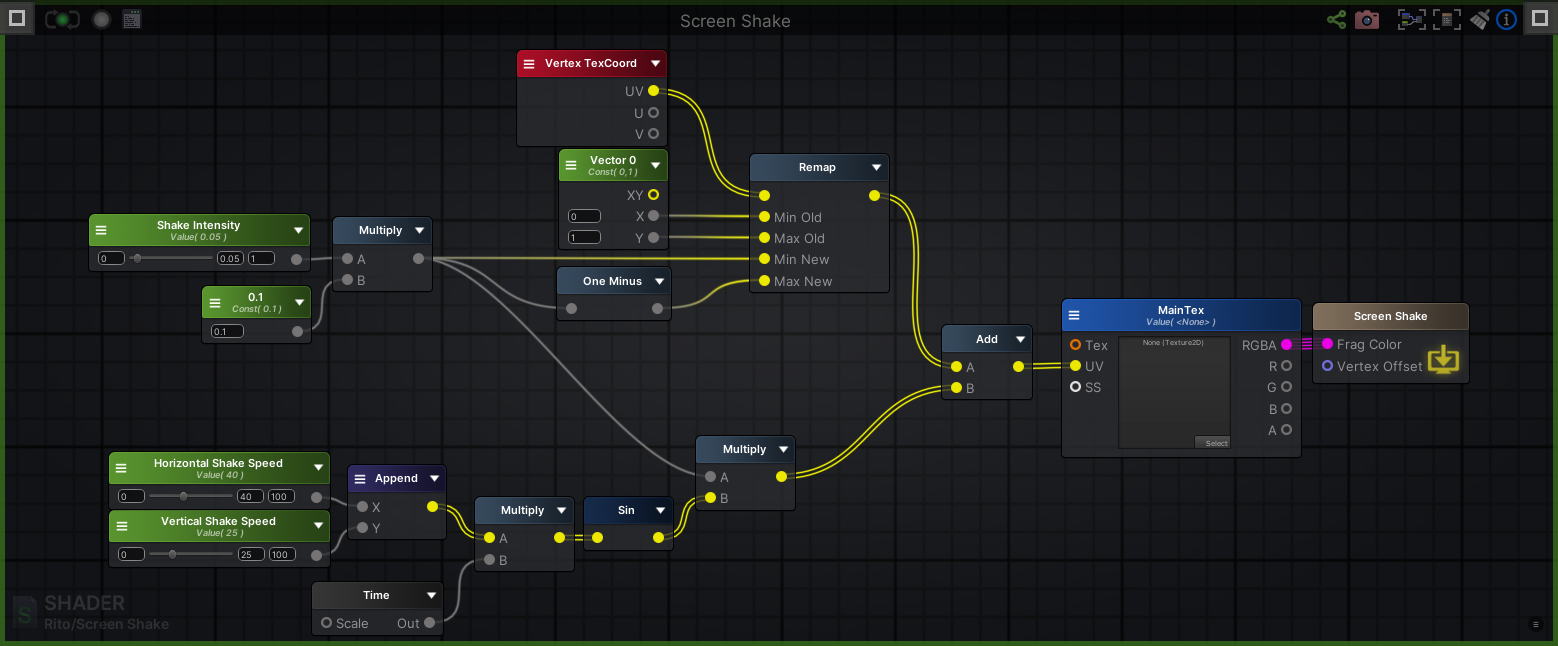1558x646 pixels.
Task: Take a screenshot with the camera toolbar icon
Action: 1366,19
